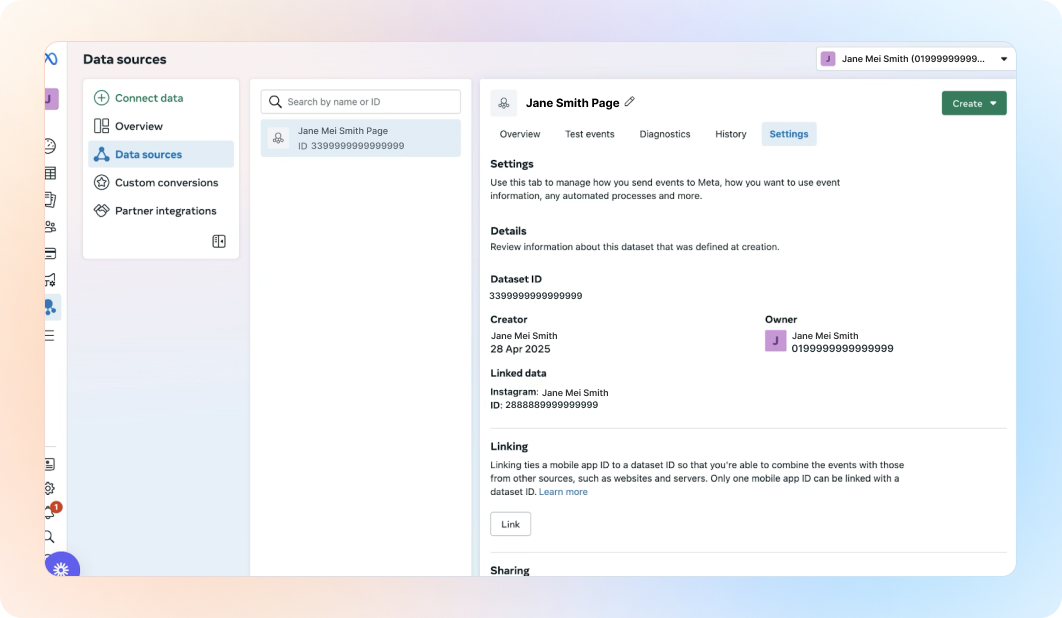The height and width of the screenshot is (618, 1062).
Task: Click the creator date 28 Apr 2025
Action: 520,349
